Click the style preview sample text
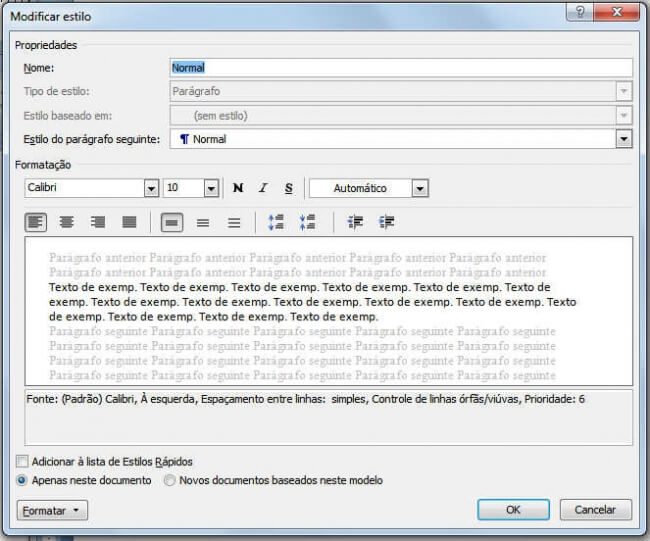 coord(312,302)
